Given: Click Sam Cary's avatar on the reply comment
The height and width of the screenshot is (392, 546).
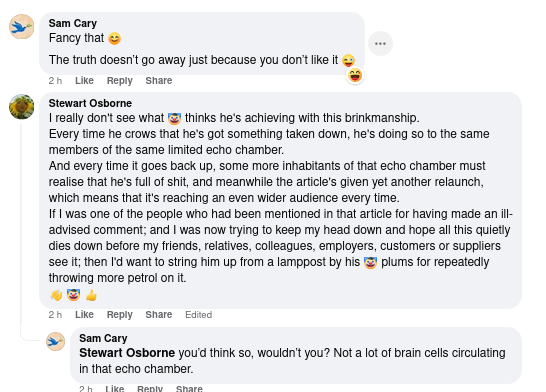Looking at the screenshot, I should (56, 342).
